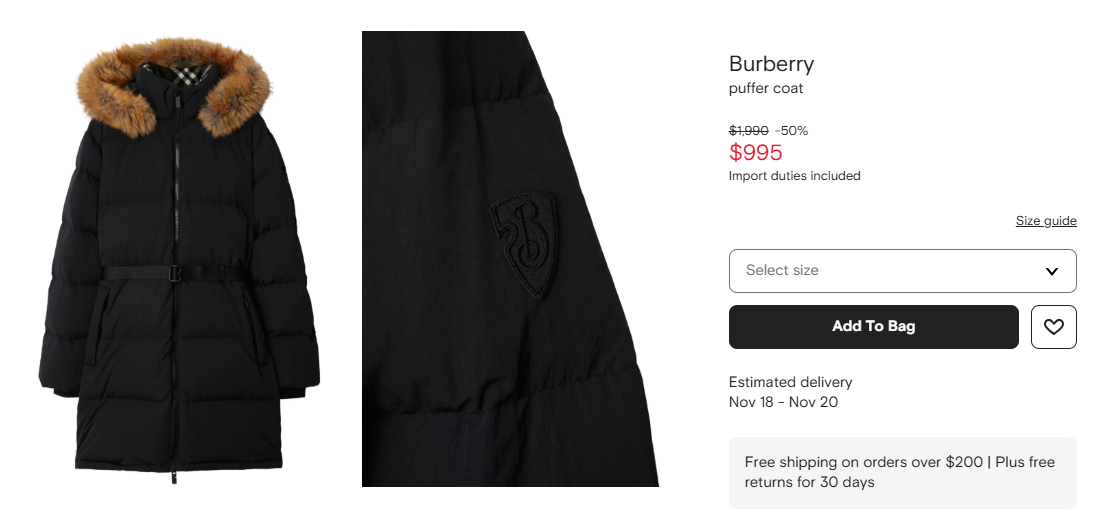
Task: Click the crossed-out $1,990 original price
Action: tap(748, 131)
